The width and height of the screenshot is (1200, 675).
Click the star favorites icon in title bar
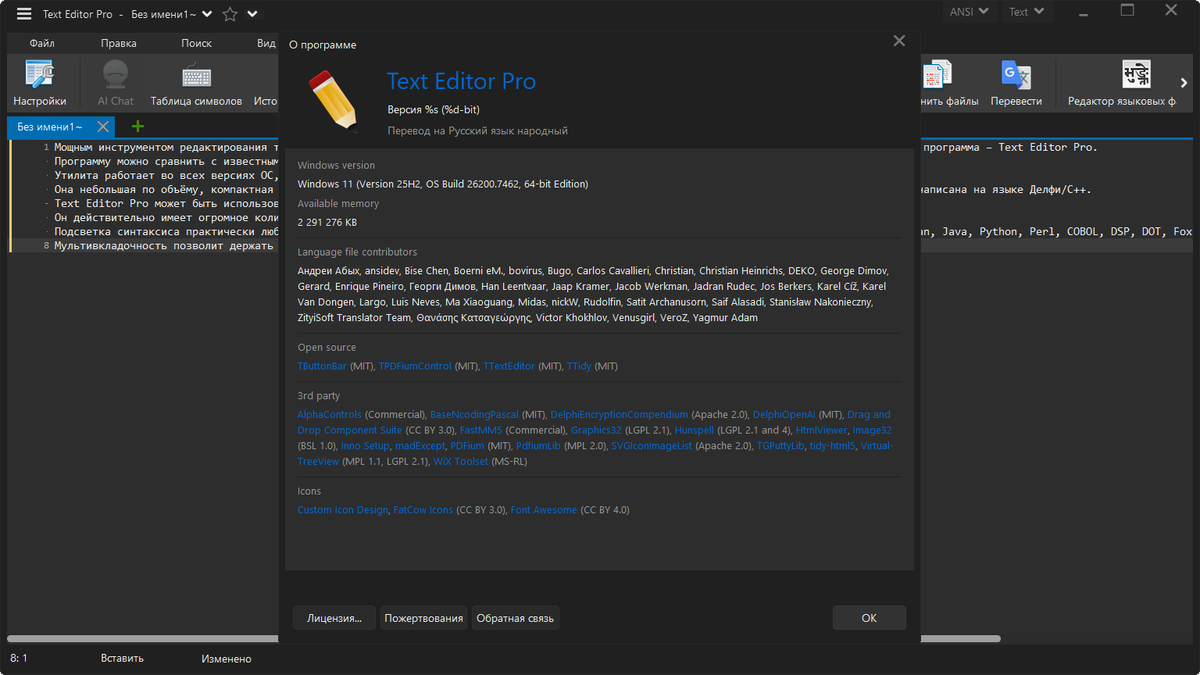(230, 14)
